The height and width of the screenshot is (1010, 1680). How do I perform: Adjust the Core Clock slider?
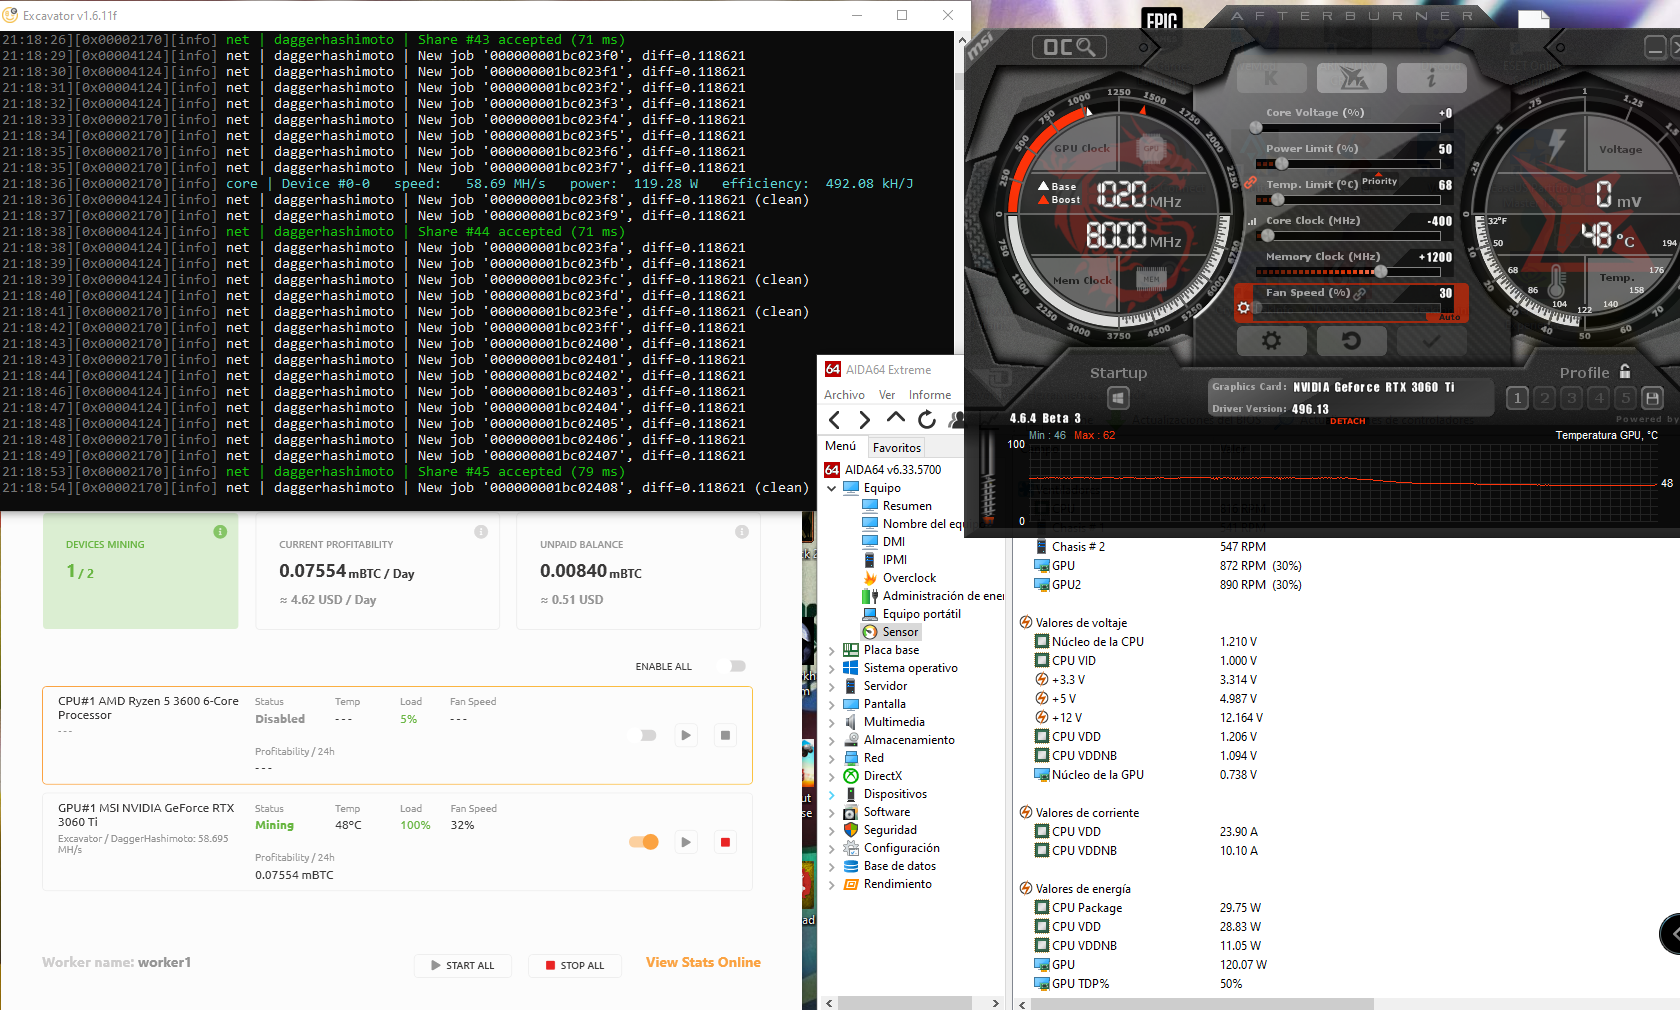point(1347,236)
